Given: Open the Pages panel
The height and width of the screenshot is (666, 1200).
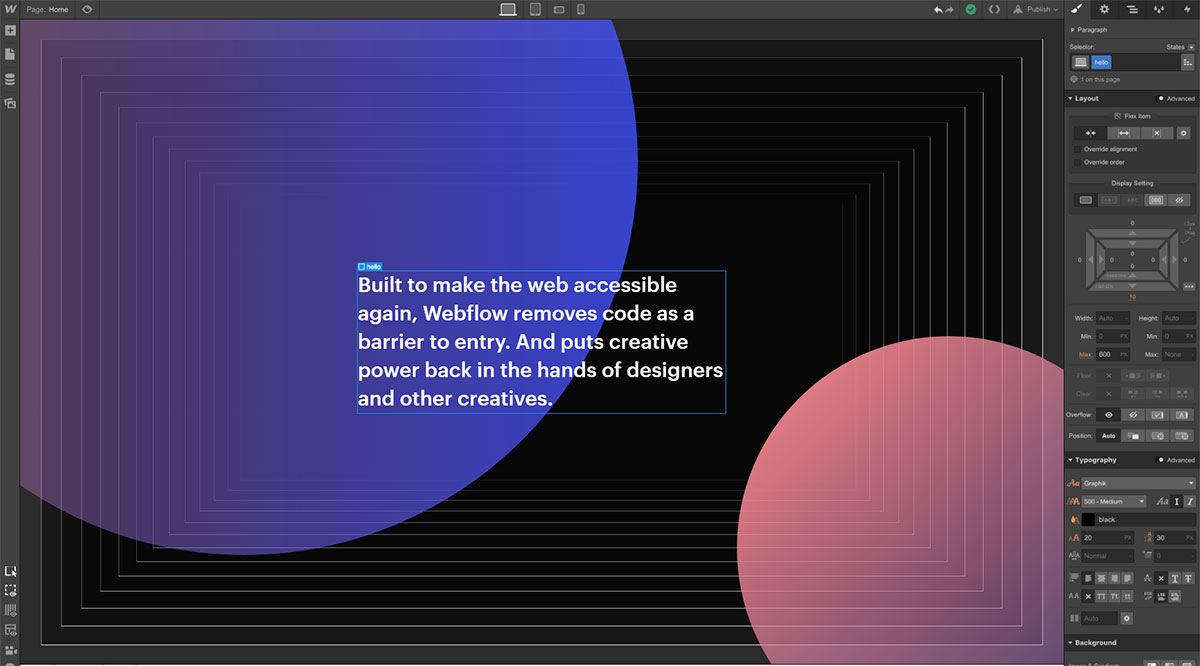Looking at the screenshot, I should pos(10,54).
